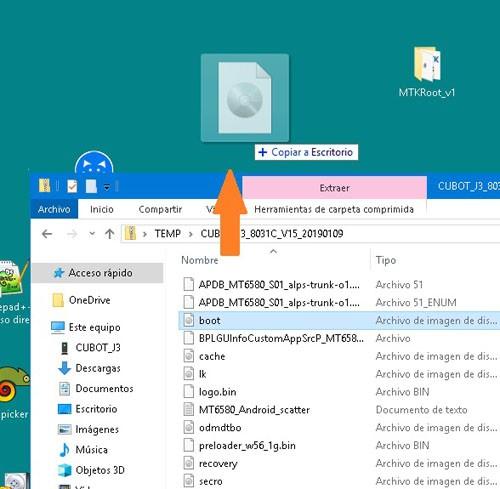Click the New folder quick access icon

point(91,186)
